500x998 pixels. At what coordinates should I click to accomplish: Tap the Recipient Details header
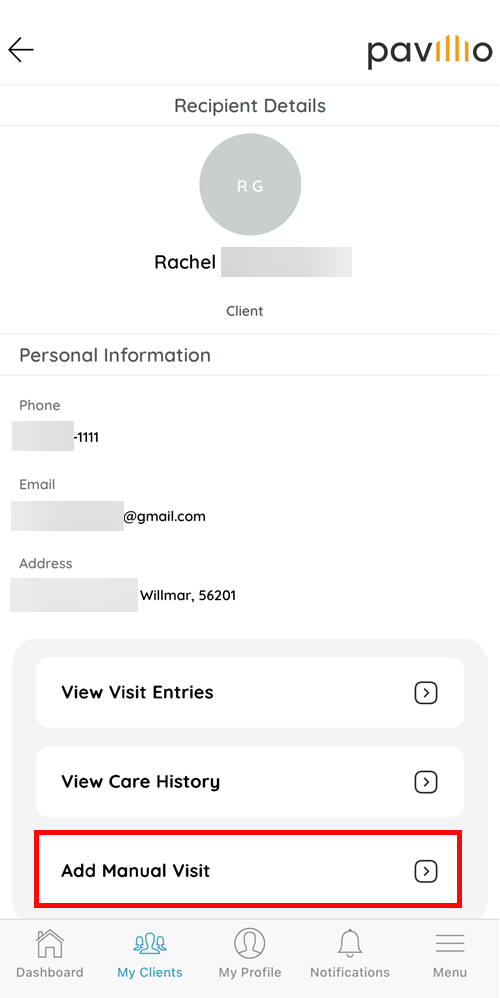coord(250,106)
